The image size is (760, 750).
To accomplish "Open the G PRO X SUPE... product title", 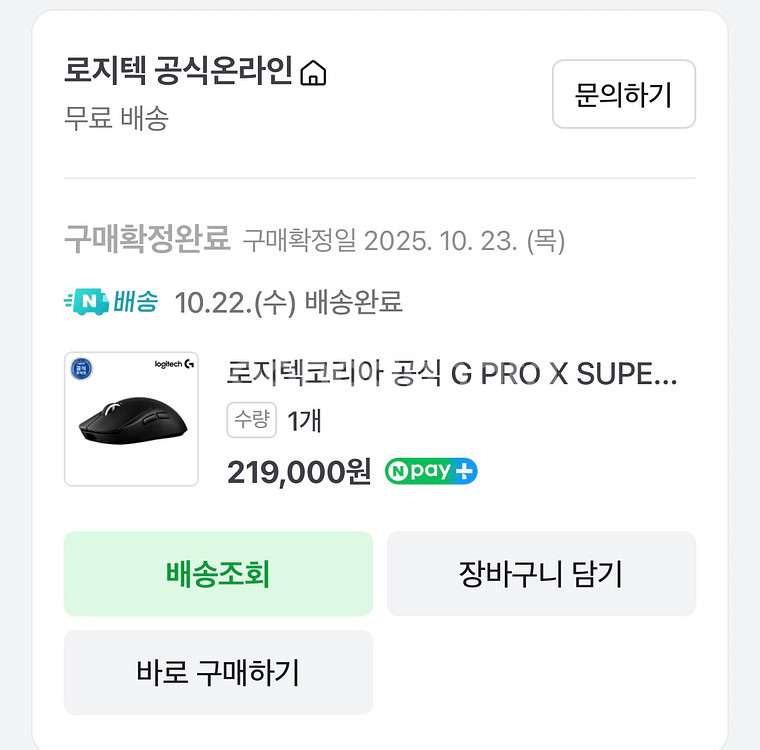I will click(x=452, y=375).
